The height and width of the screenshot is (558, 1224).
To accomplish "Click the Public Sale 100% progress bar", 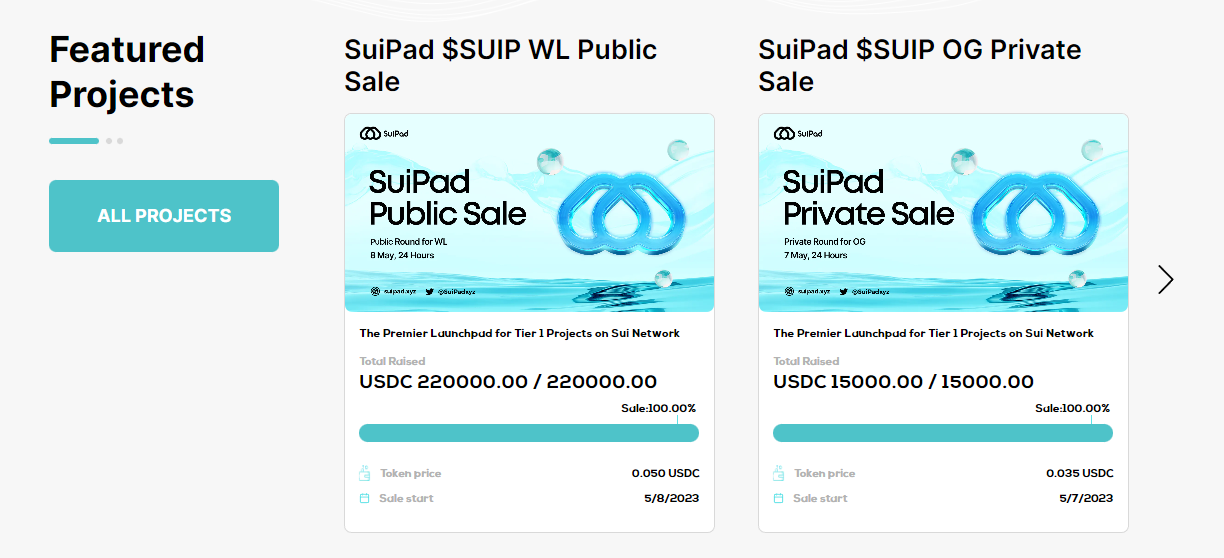I will tap(528, 433).
